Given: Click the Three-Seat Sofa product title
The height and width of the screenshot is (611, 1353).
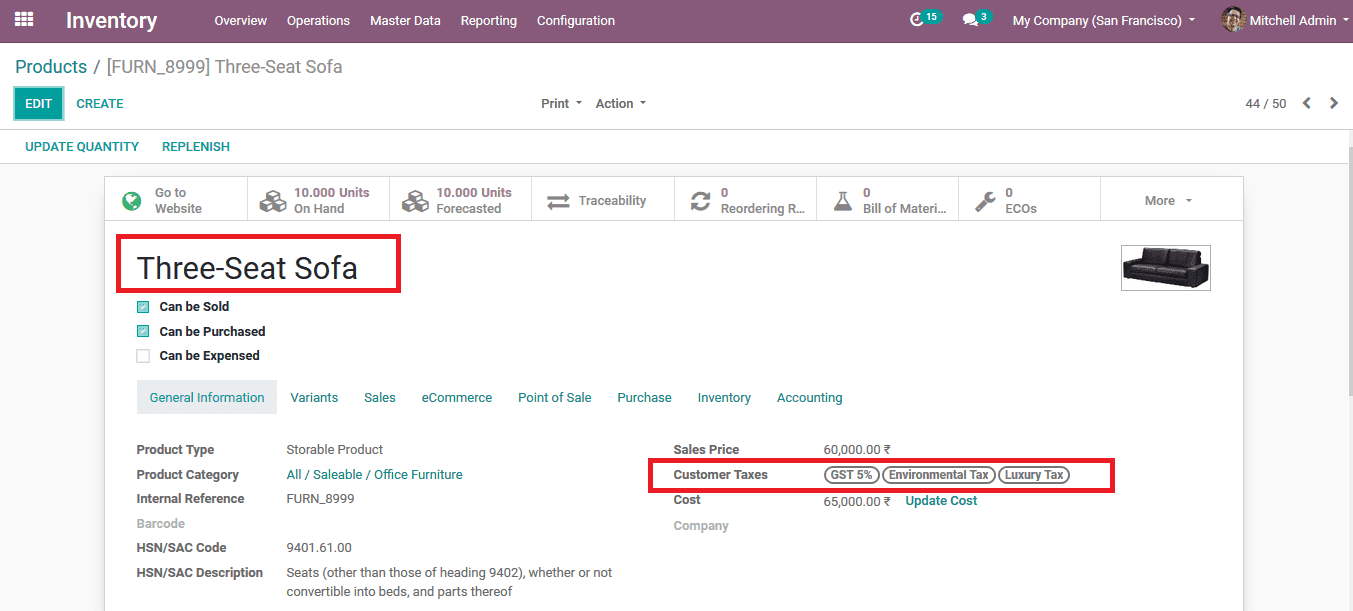Looking at the screenshot, I should coord(247,268).
